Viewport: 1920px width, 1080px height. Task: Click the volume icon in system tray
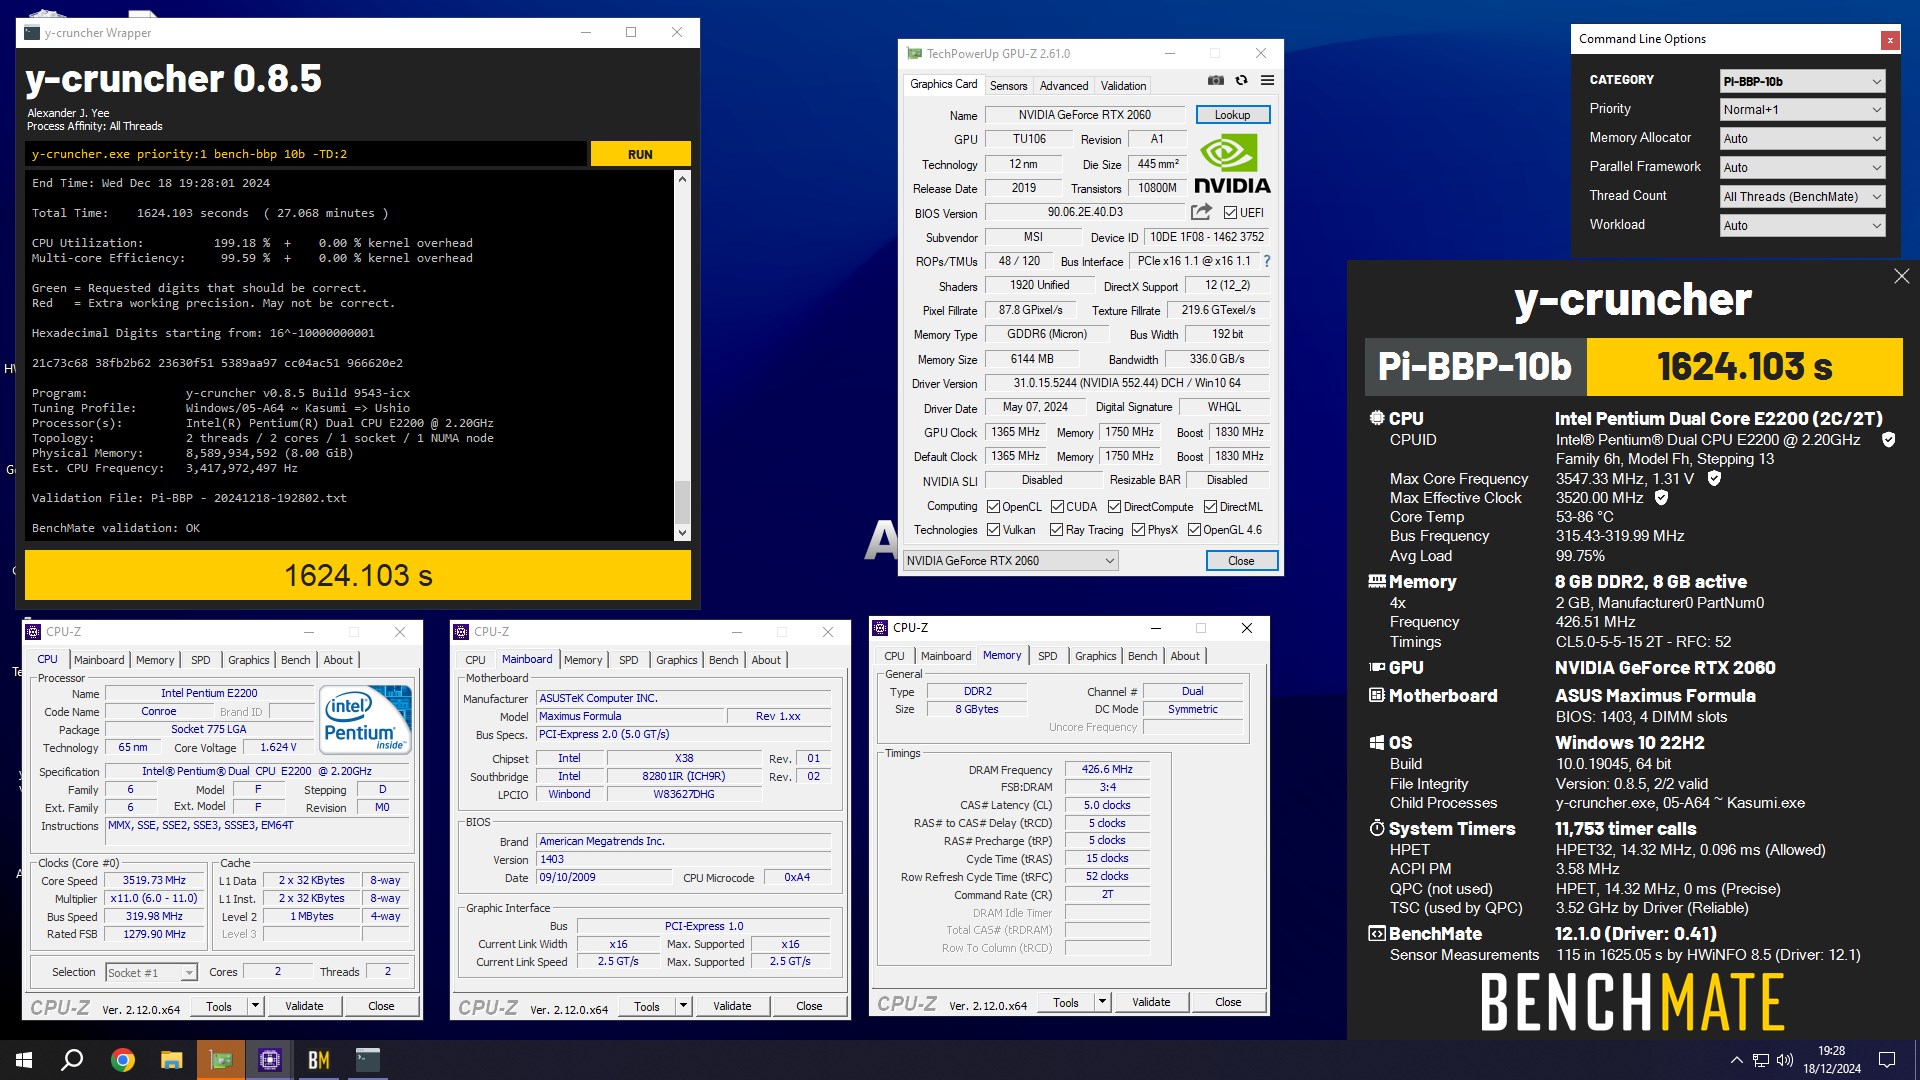click(1785, 1060)
